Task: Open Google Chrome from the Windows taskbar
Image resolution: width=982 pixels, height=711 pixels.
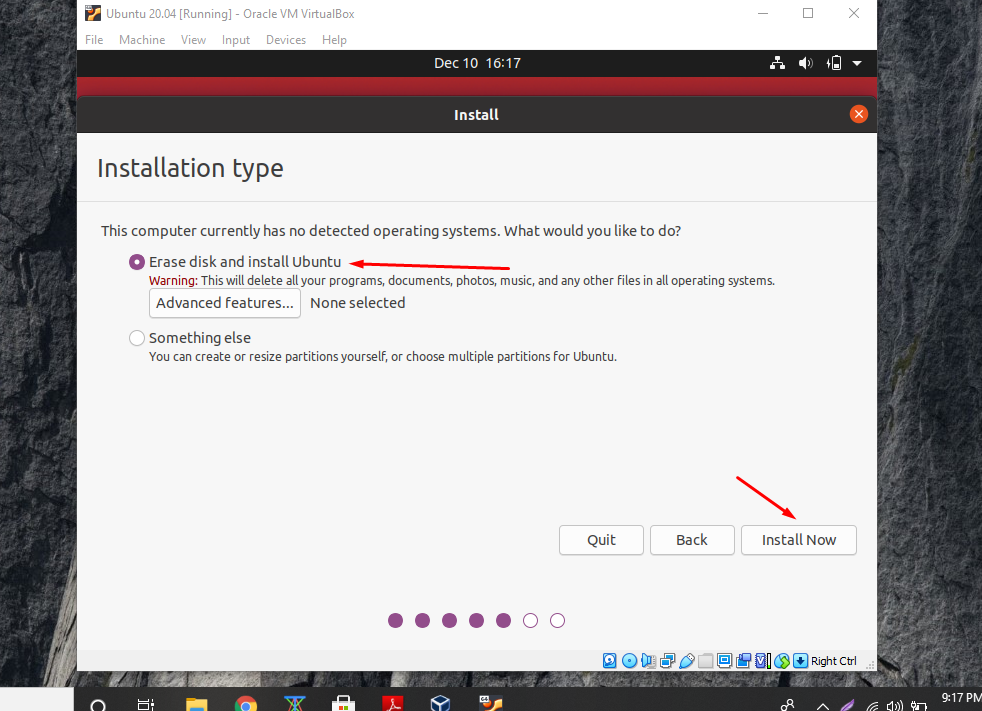Action: coord(246,703)
